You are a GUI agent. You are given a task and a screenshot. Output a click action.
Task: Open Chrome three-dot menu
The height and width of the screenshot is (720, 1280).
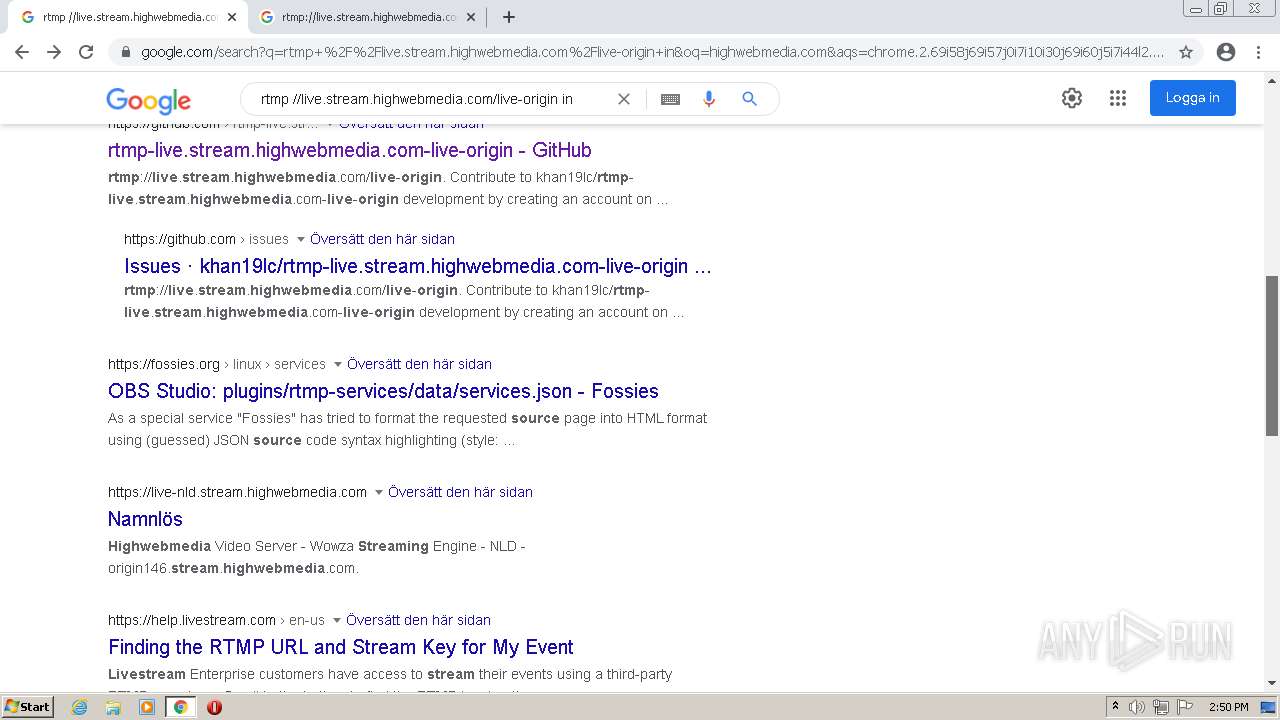[x=1258, y=52]
